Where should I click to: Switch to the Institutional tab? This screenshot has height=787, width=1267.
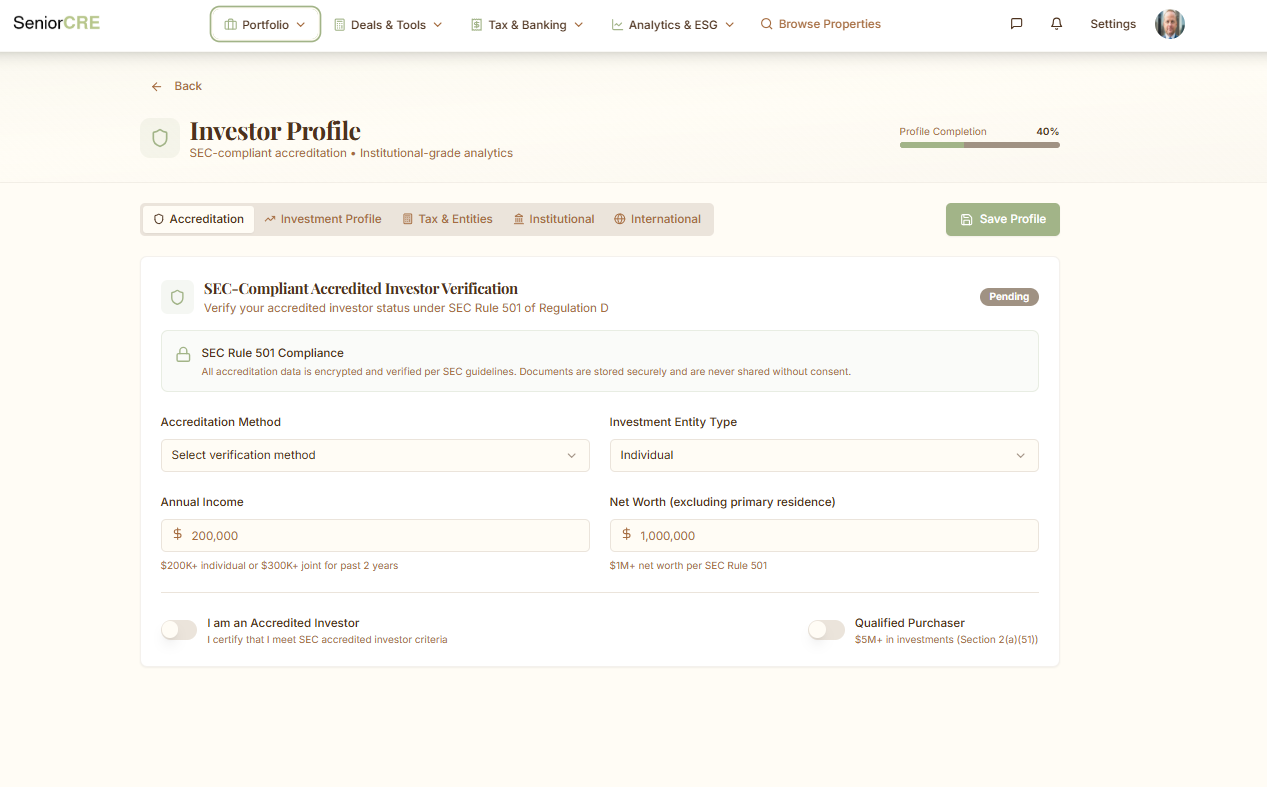coord(554,219)
